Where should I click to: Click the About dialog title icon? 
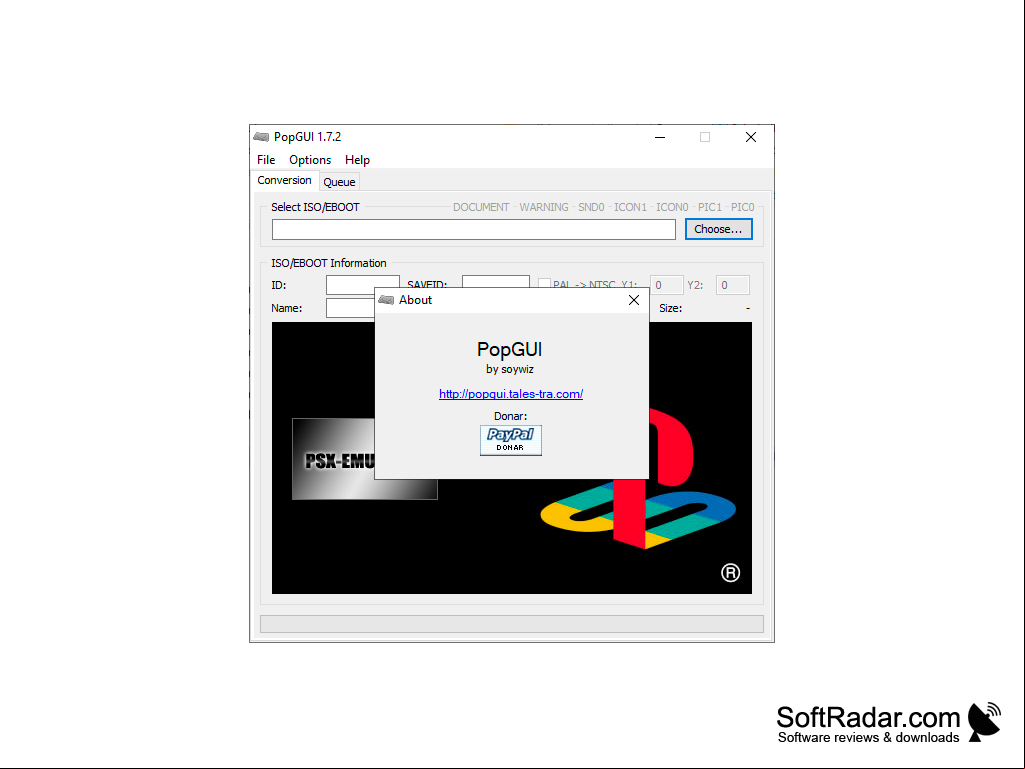pyautogui.click(x=386, y=299)
